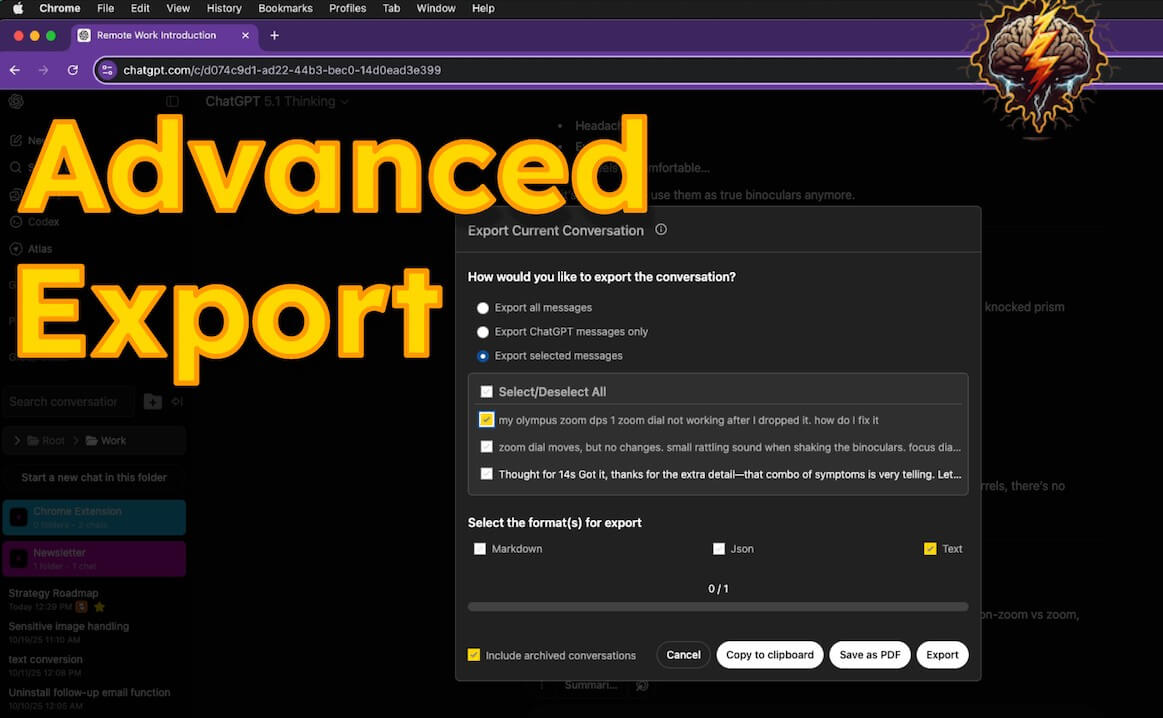Toggle the sidebar panel icon
Screen dimensions: 1163x718
[x=172, y=102]
